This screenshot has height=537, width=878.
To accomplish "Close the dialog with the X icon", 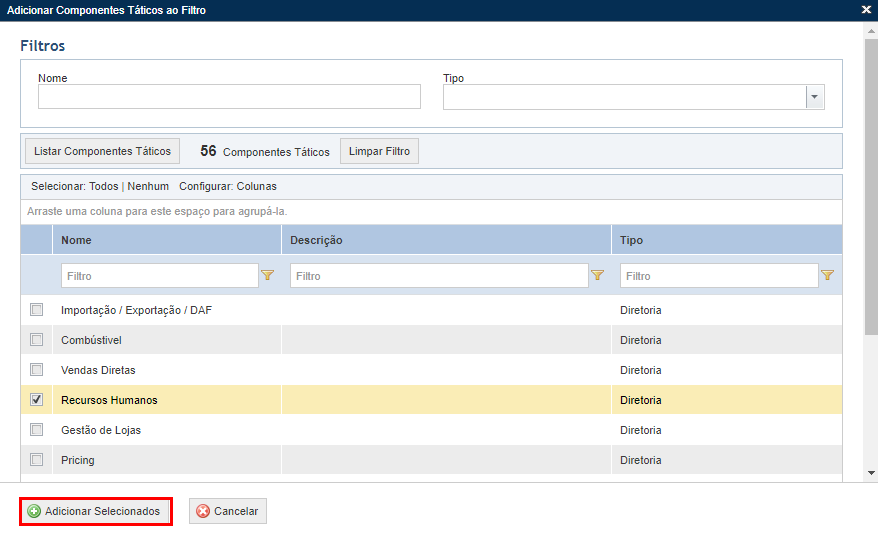I will click(x=866, y=10).
